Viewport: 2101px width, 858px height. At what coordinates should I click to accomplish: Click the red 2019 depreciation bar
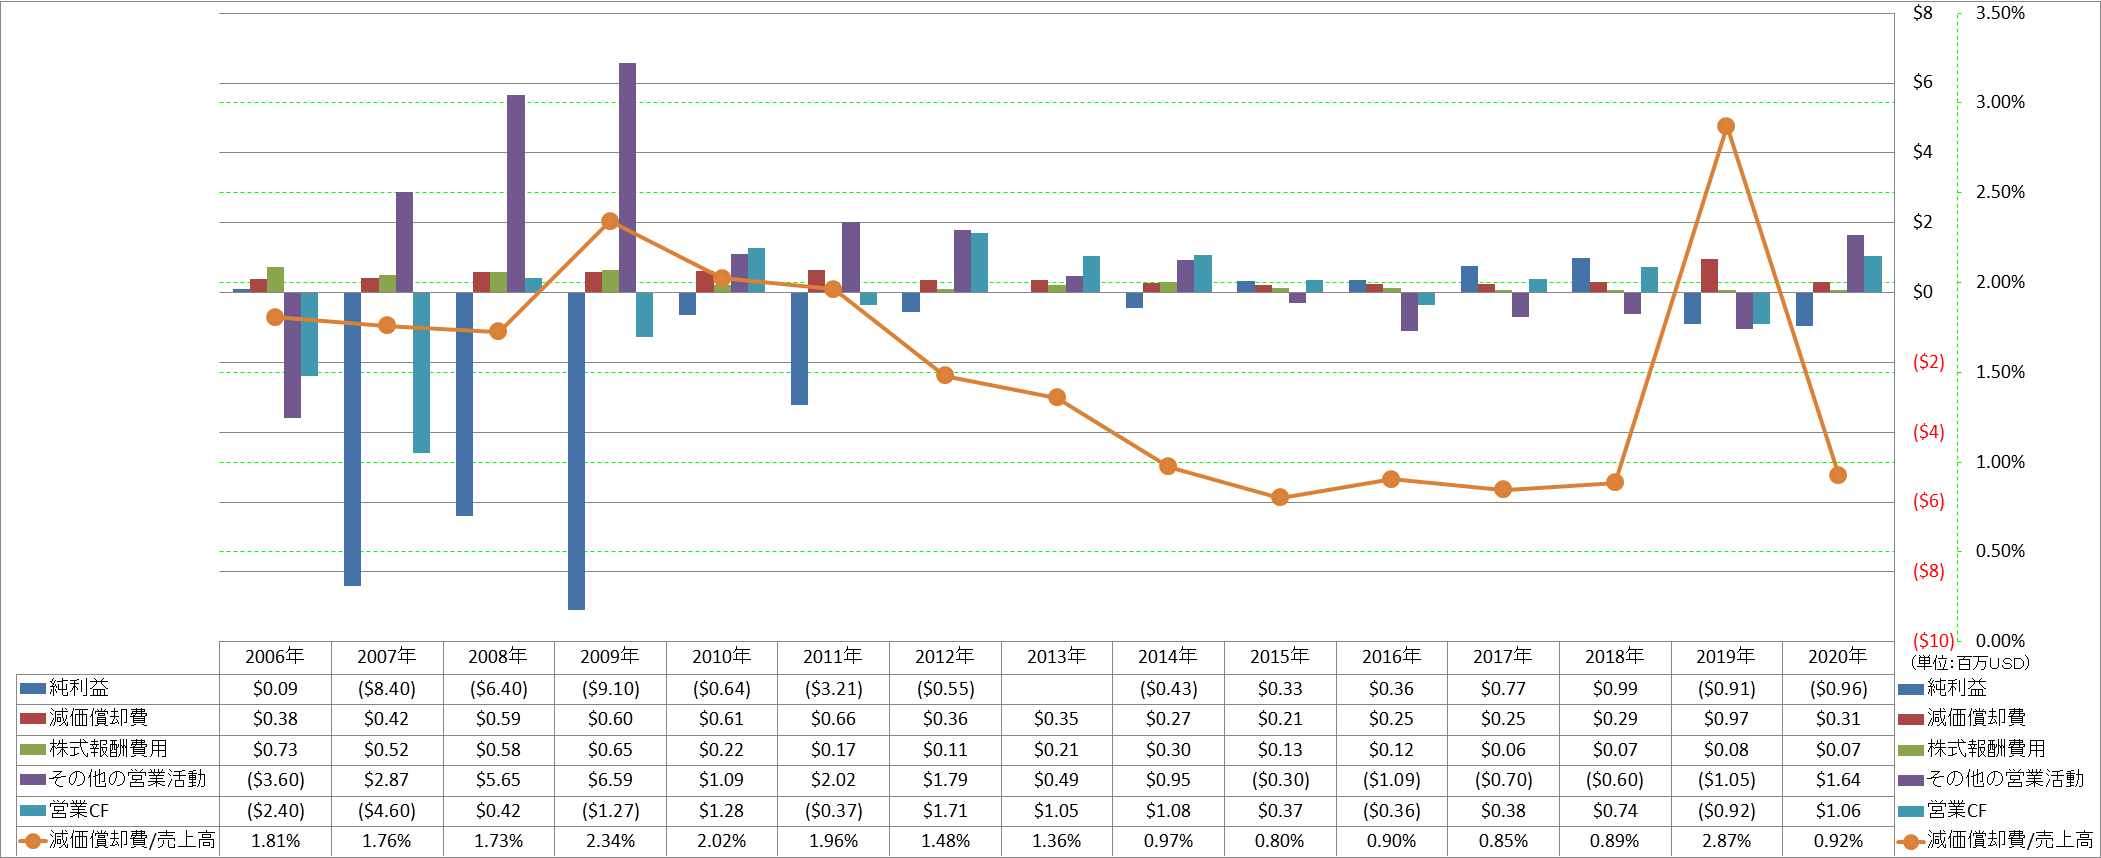pyautogui.click(x=1709, y=275)
